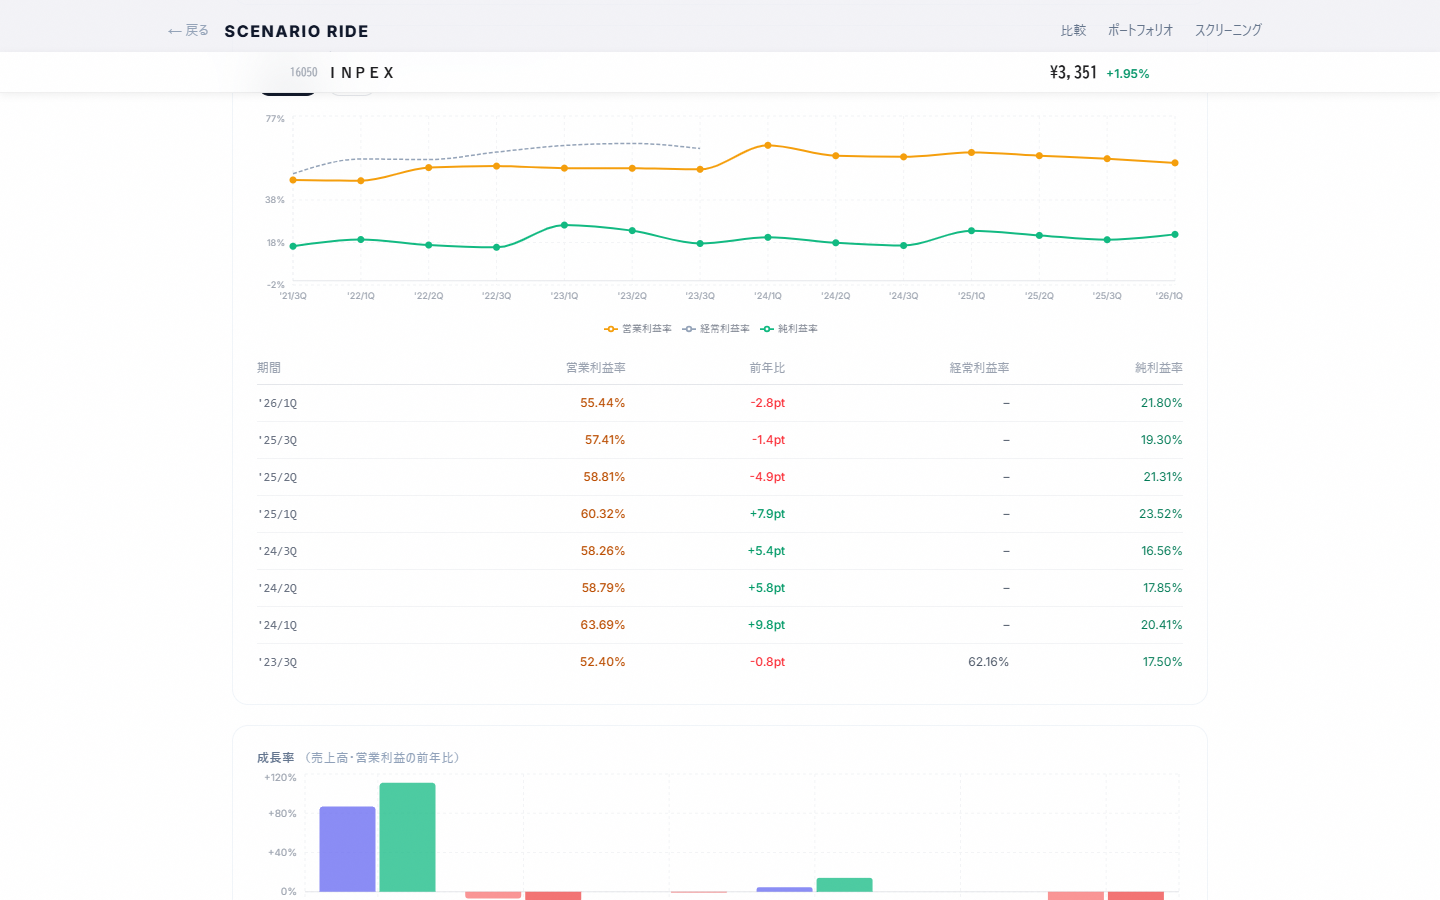
Task: Click the -4.9pt year-over-year value
Action: pos(768,477)
